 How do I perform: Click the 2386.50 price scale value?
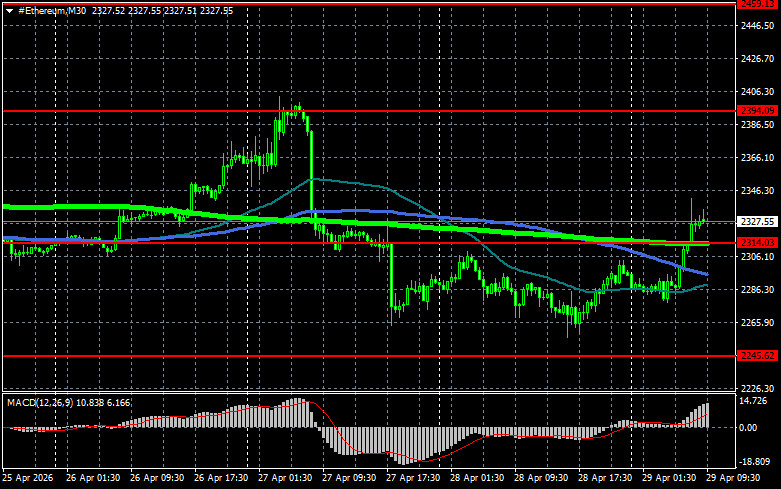pos(758,124)
